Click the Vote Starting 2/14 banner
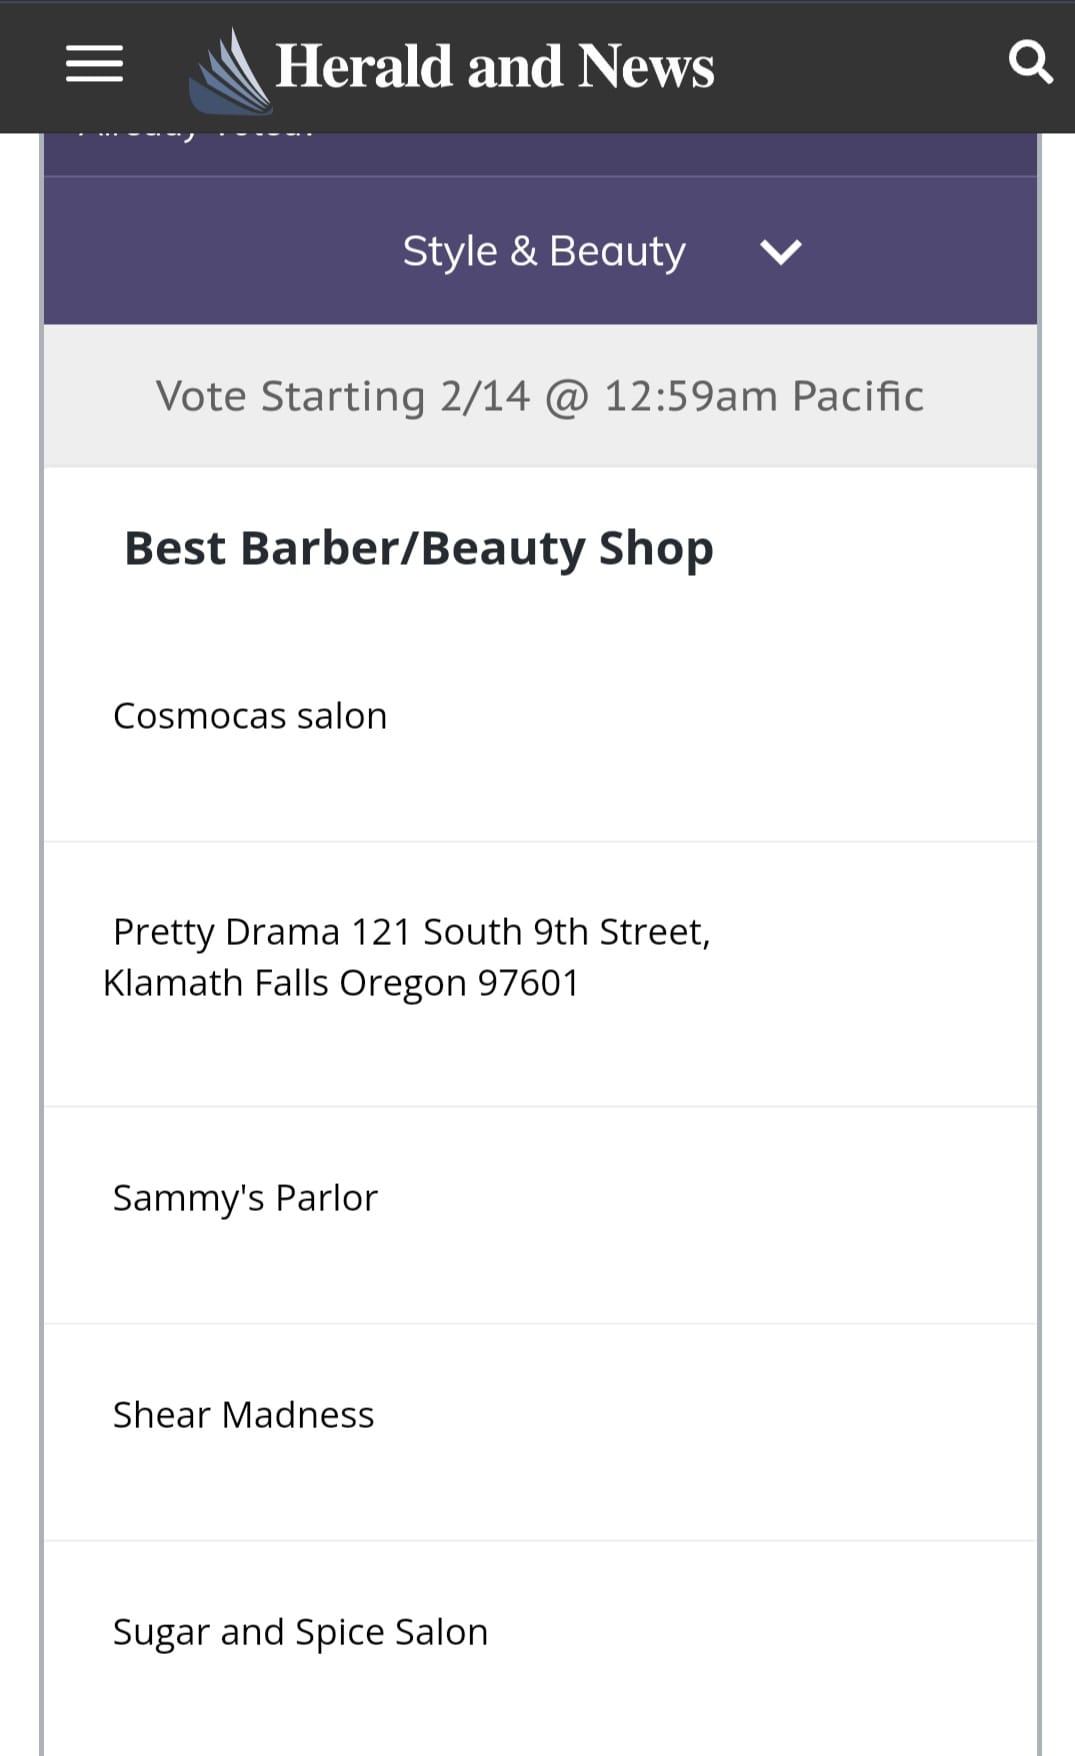Screen dimensions: 1075x1756 (540, 396)
